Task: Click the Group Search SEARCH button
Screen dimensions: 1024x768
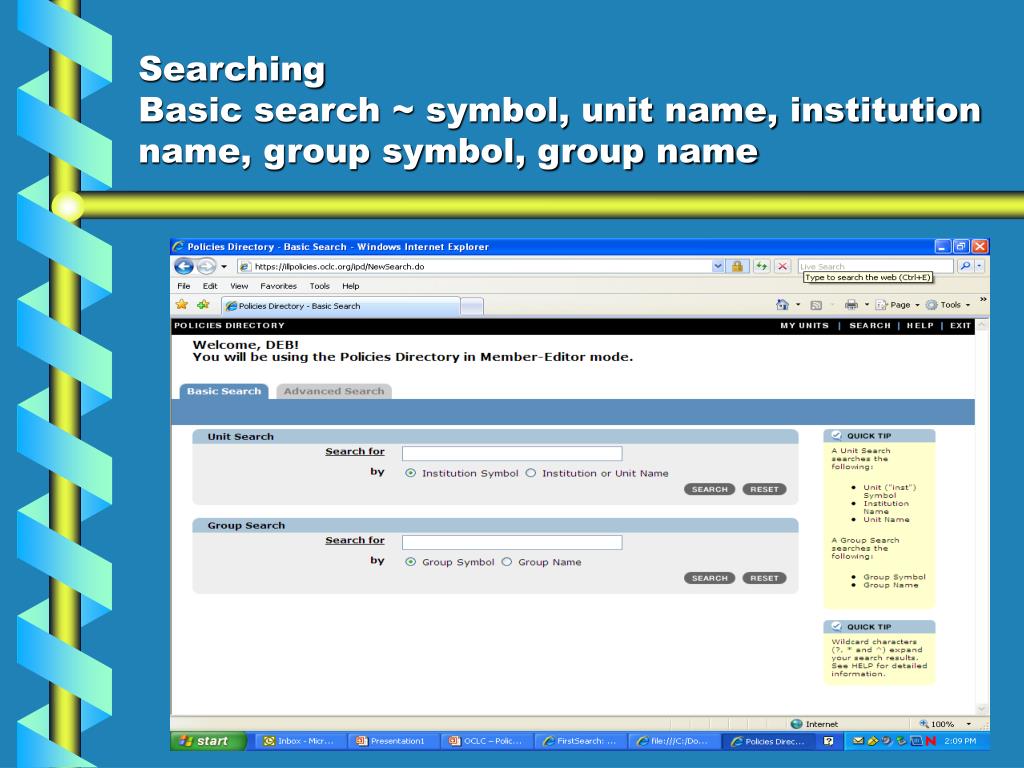Action: click(709, 578)
